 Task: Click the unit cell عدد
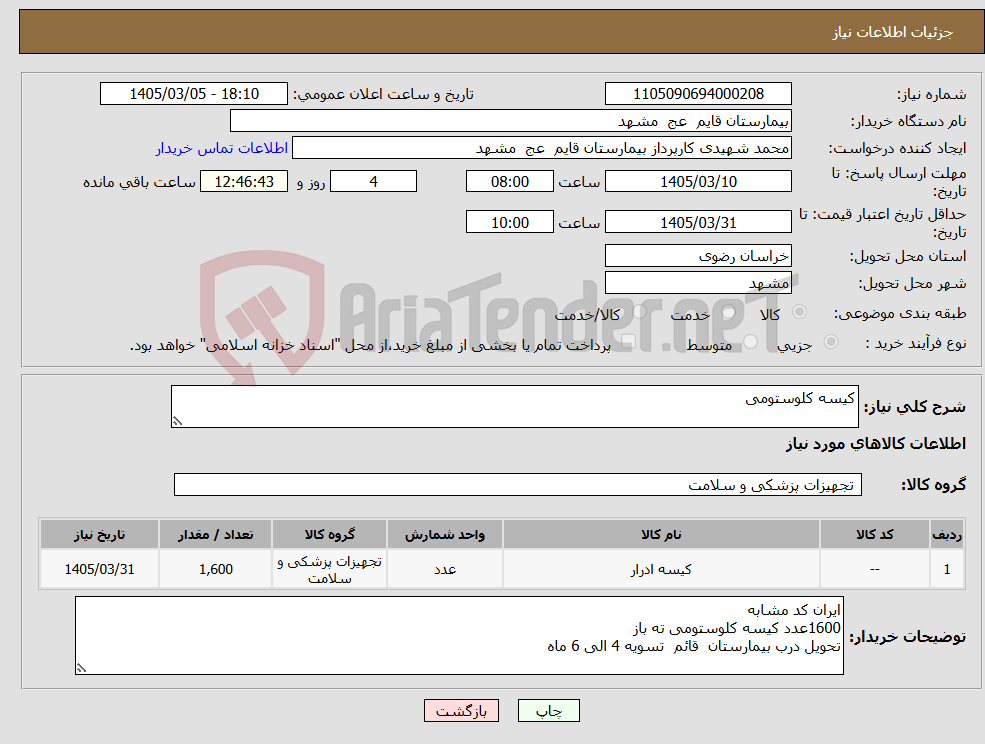[445, 569]
